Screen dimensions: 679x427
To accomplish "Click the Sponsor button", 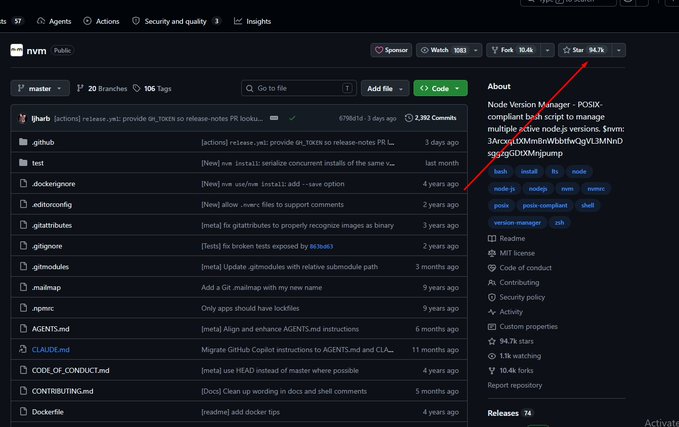I will pos(391,50).
